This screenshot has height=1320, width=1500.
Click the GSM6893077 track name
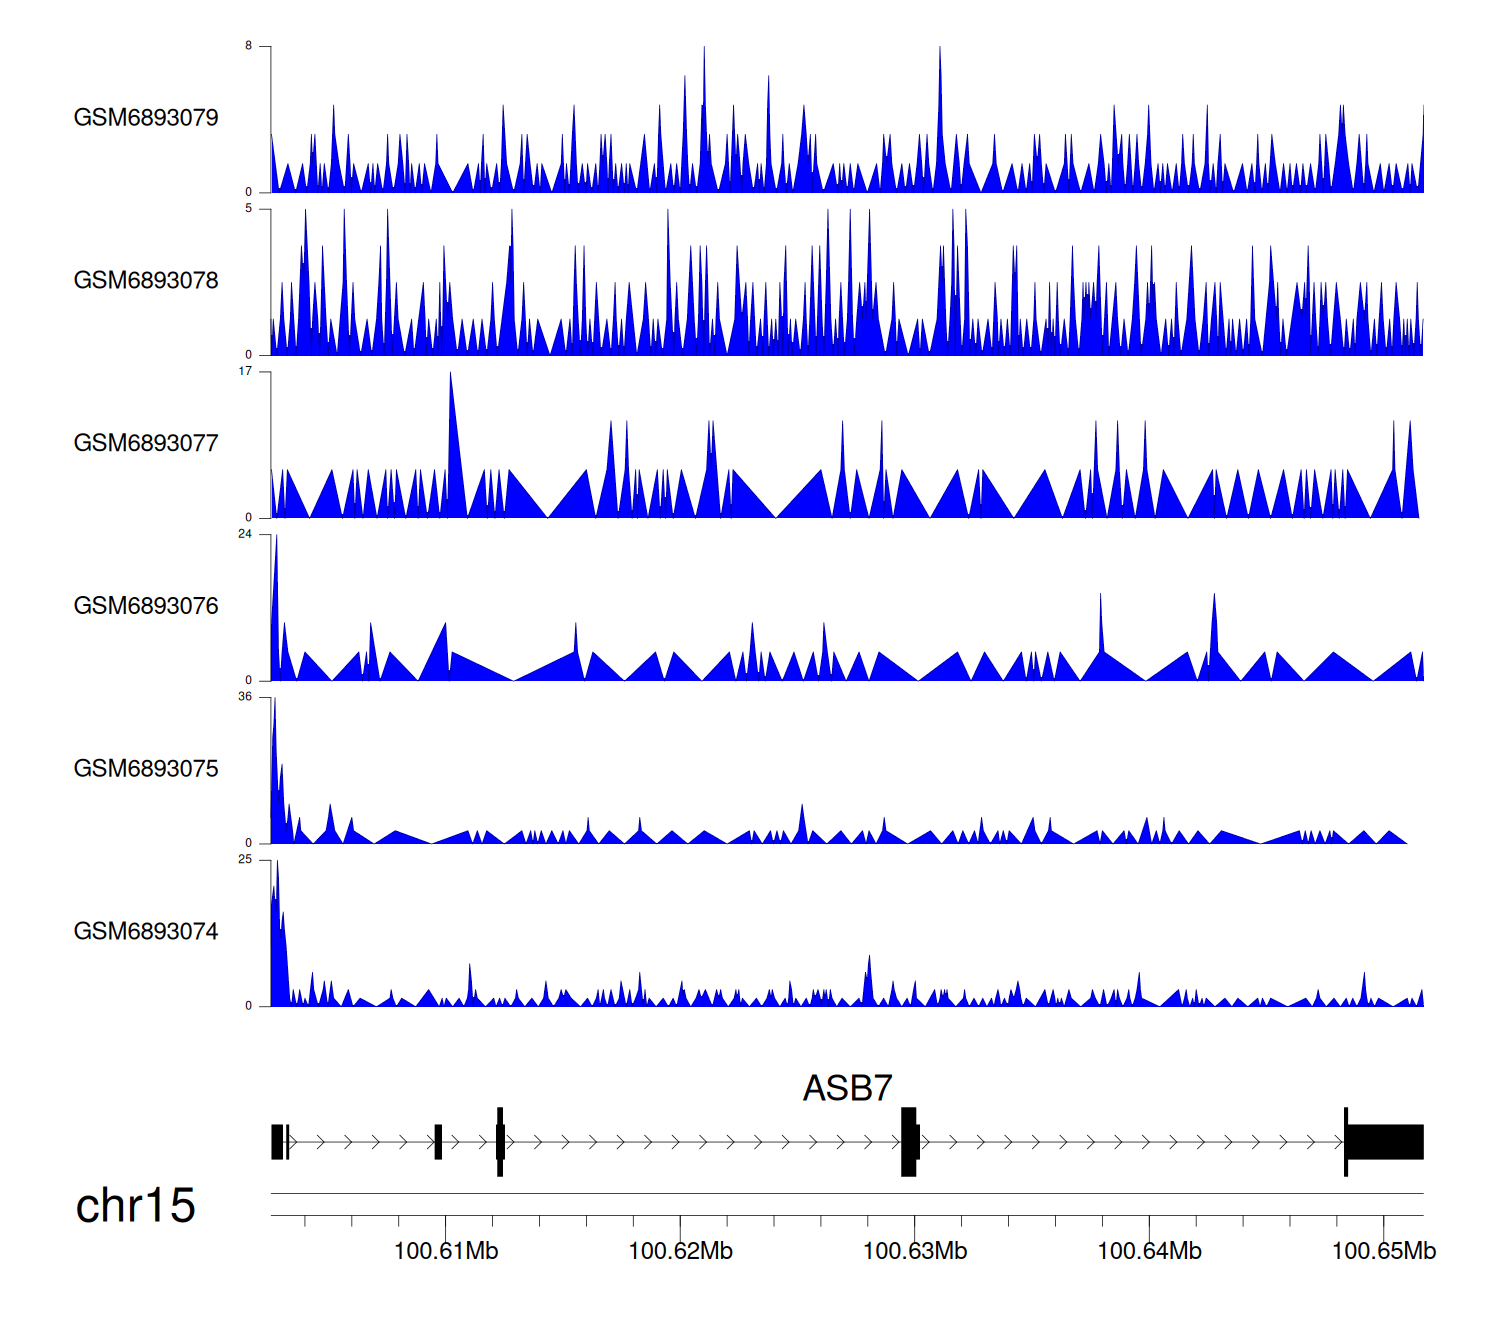(x=146, y=443)
